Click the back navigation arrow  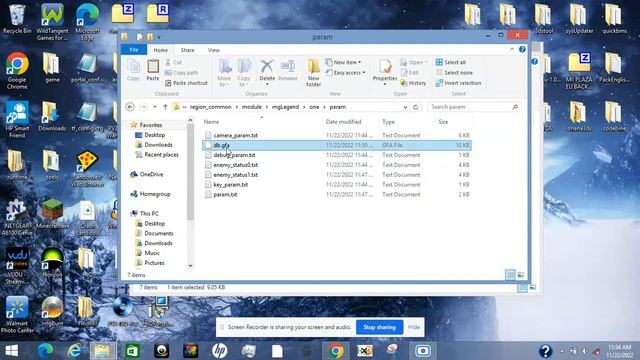coord(130,107)
